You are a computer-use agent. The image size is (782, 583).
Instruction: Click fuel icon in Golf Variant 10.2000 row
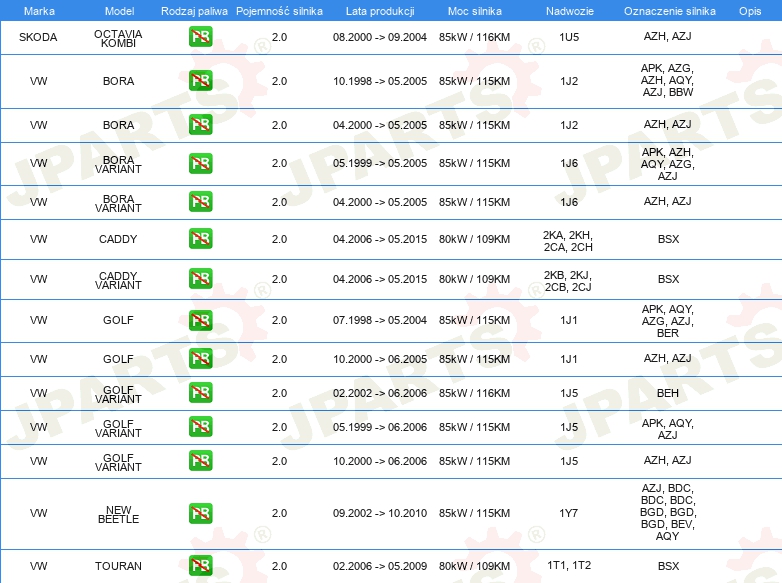point(200,460)
